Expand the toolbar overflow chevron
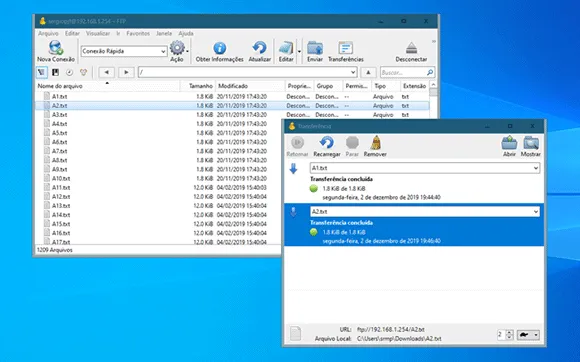 pyautogui.click(x=434, y=41)
